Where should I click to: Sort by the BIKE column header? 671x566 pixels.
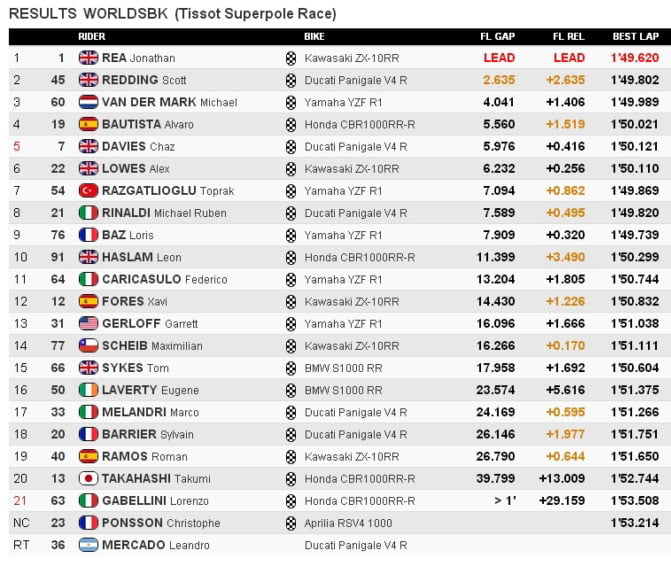313,37
